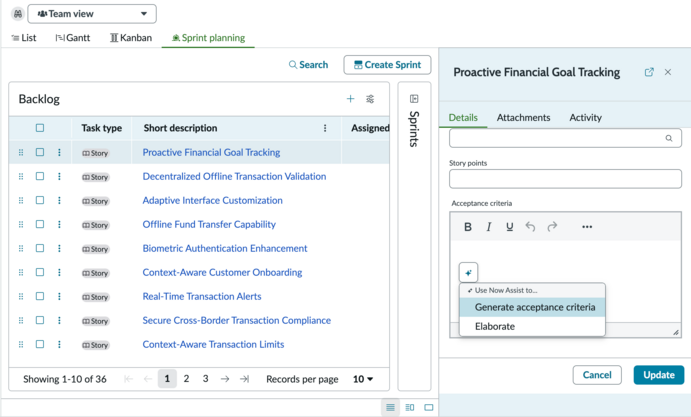Choose Generate acceptance criteria
The image size is (691, 417).
tap(532, 307)
